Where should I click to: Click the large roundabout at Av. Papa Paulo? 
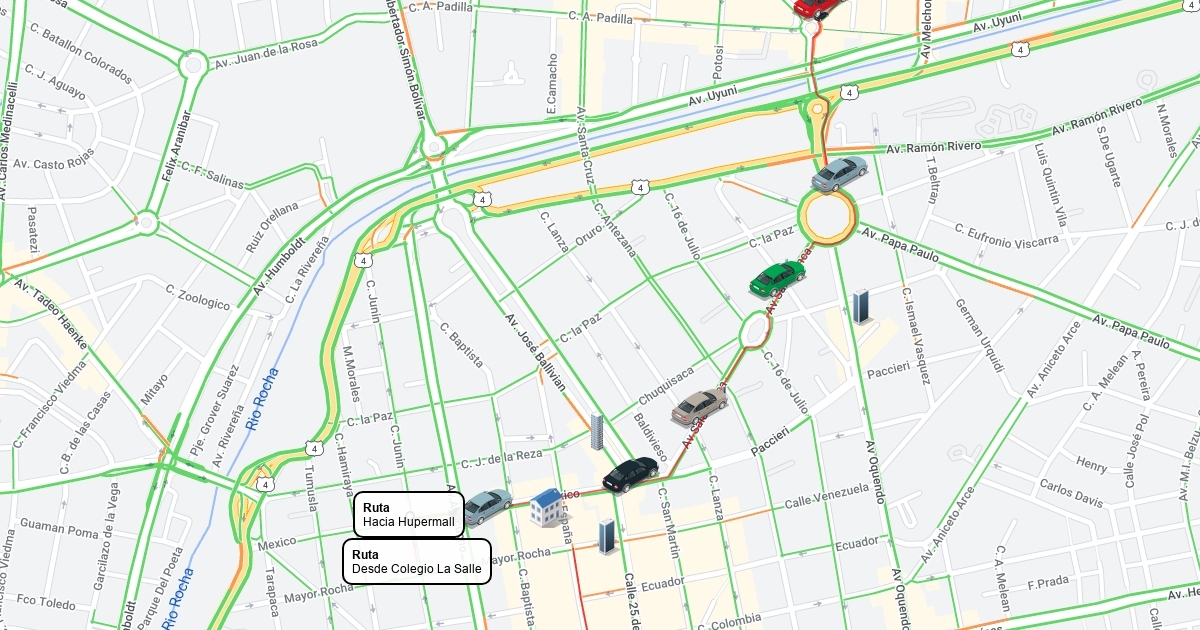[829, 216]
